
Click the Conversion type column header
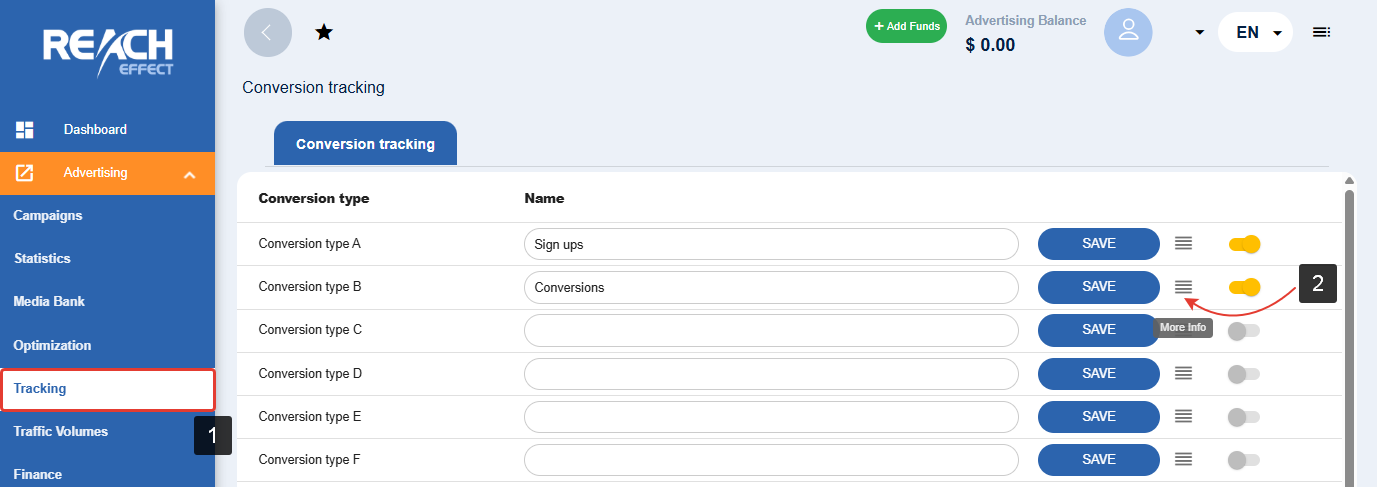click(314, 198)
